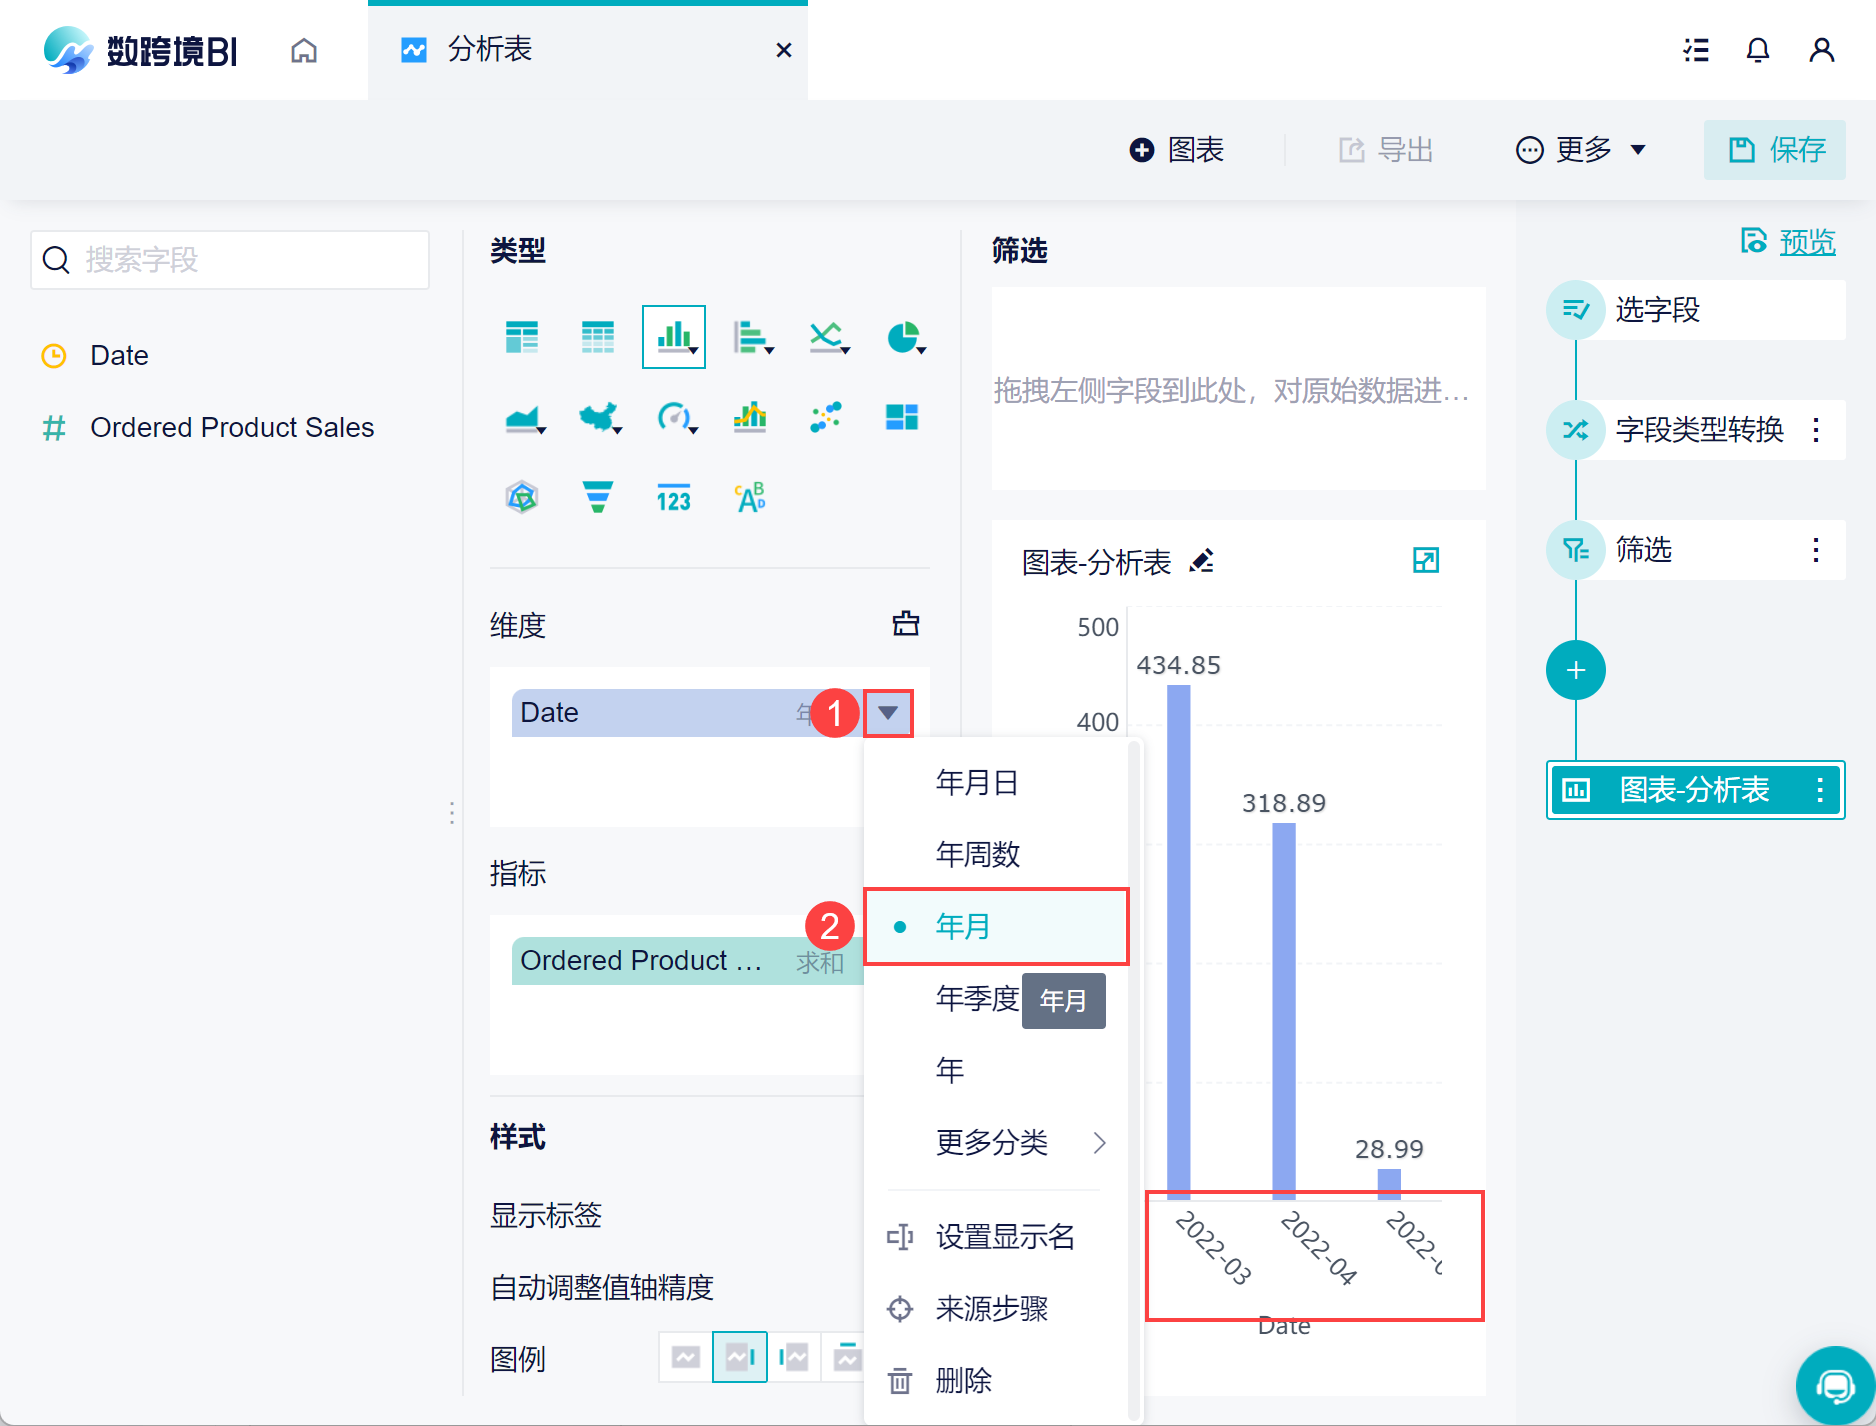
Task: Select 年季度 granularity
Action: [x=976, y=998]
